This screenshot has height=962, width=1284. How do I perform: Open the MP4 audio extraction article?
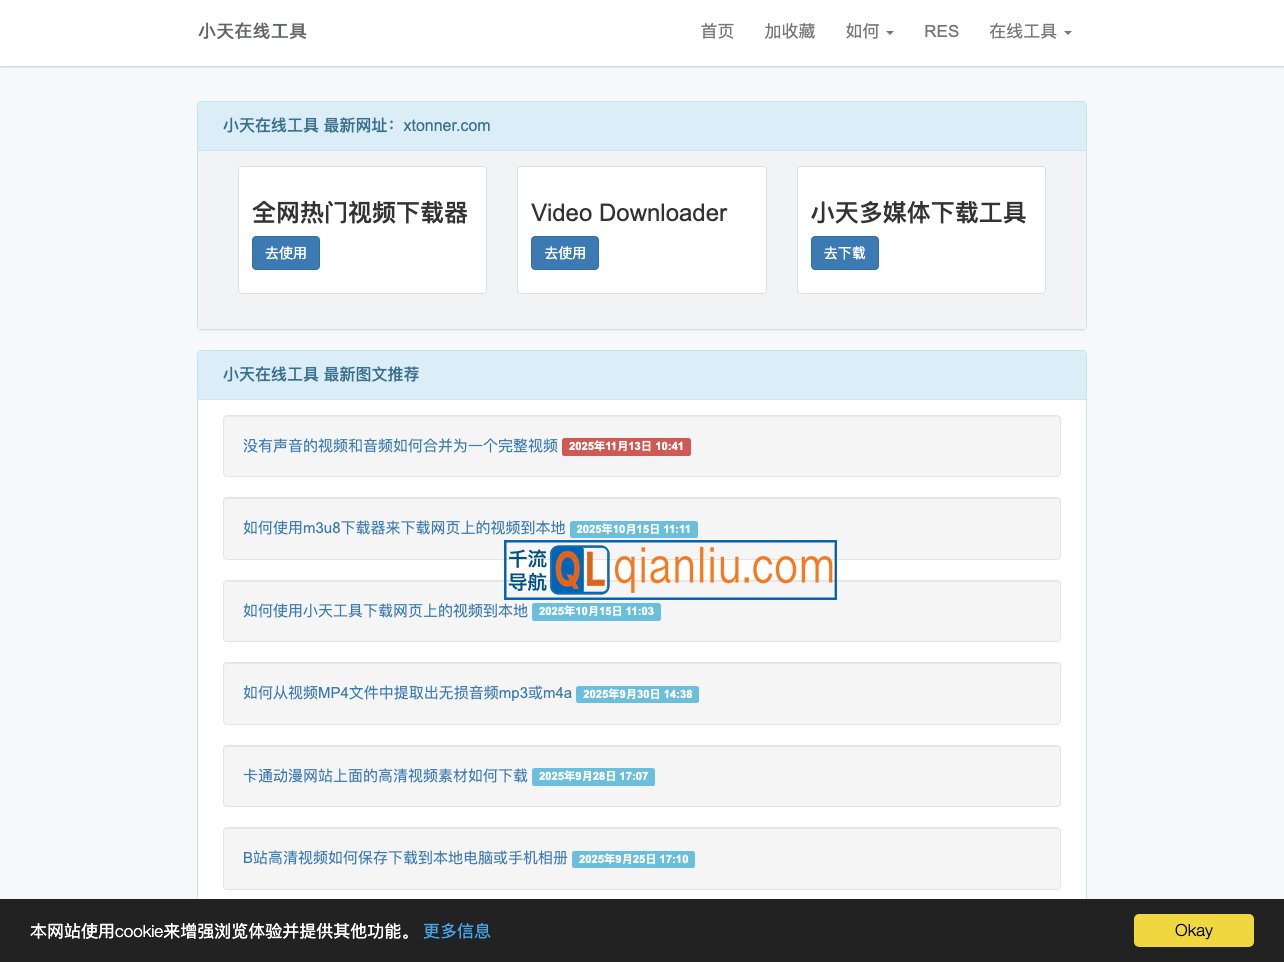(x=406, y=693)
